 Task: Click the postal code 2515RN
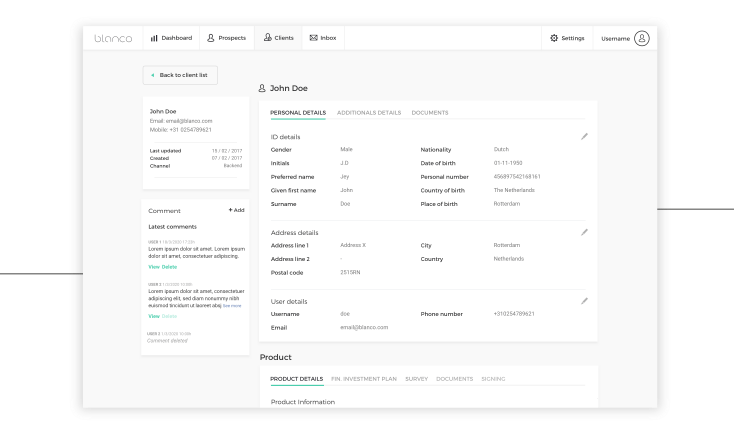[x=350, y=272]
